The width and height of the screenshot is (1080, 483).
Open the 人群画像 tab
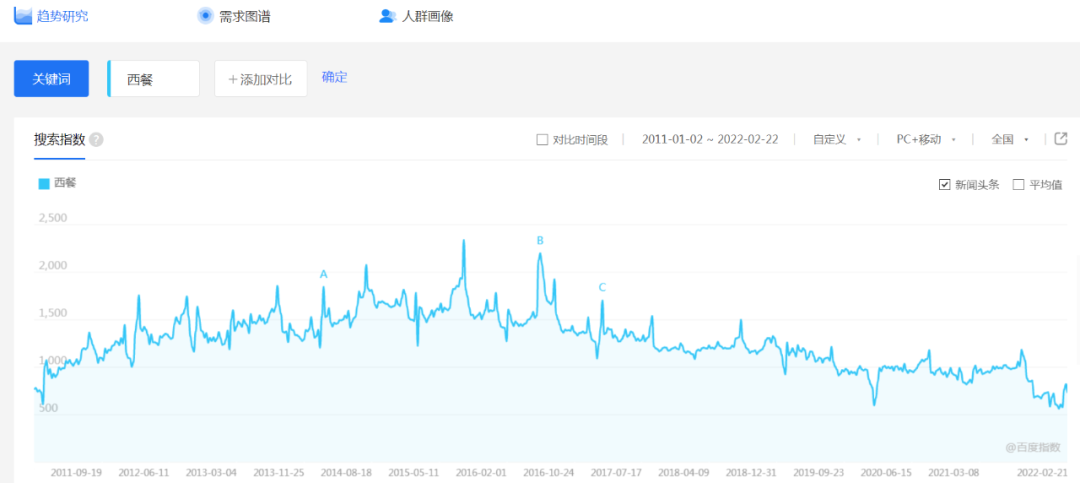(x=427, y=16)
